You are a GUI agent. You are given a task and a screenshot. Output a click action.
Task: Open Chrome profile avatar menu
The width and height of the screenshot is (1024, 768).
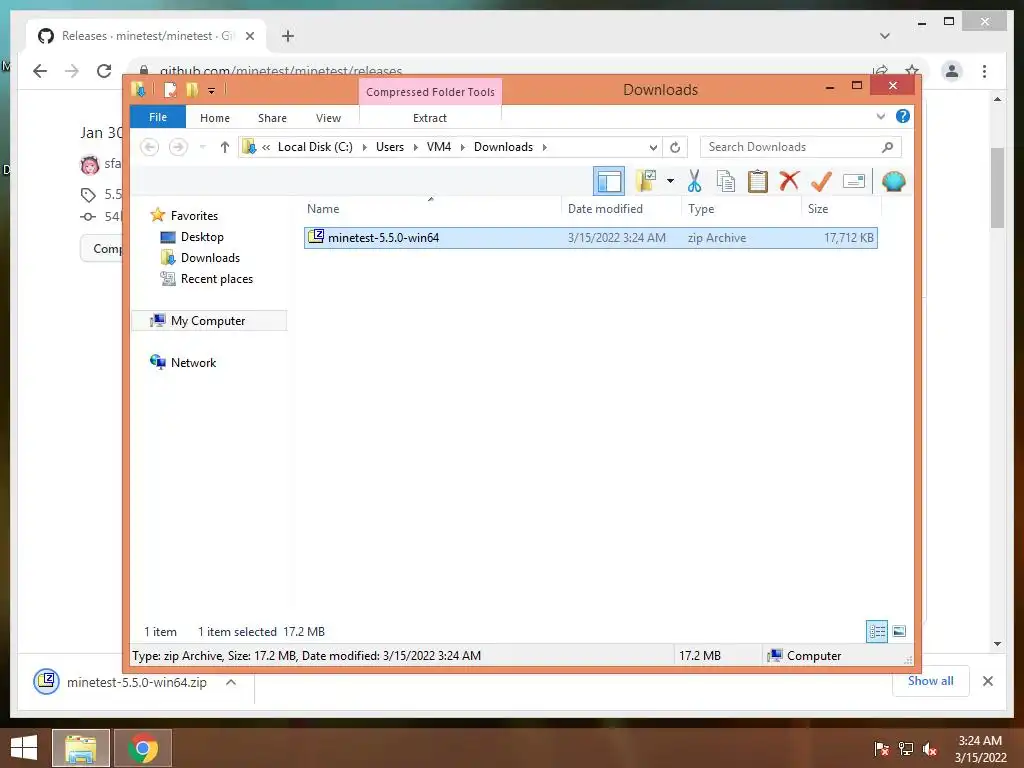coord(952,71)
